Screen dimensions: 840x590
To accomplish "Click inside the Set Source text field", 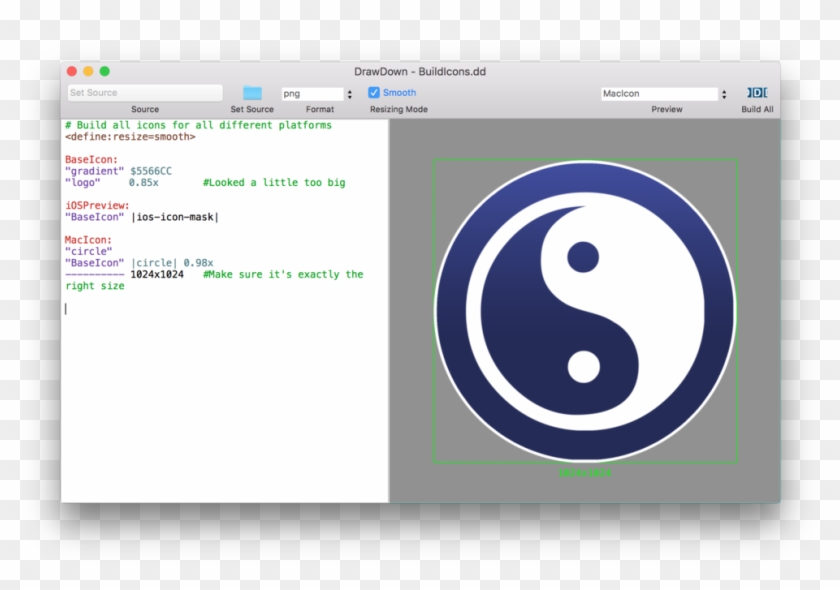I will (x=143, y=91).
